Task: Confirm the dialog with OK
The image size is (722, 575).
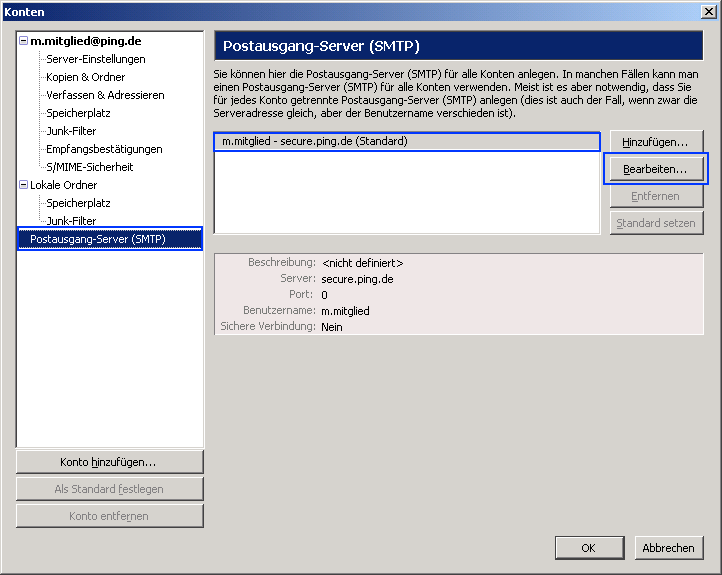Action: [589, 548]
